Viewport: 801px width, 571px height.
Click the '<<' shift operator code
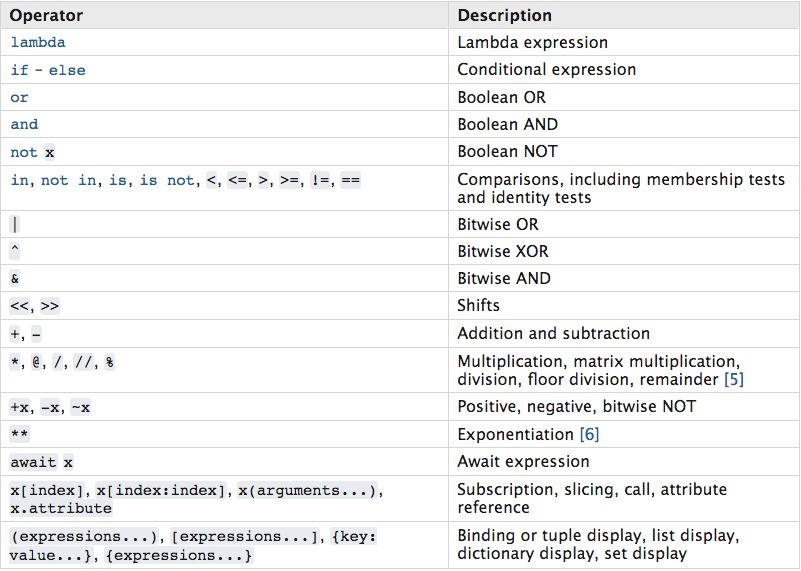[x=20, y=306]
